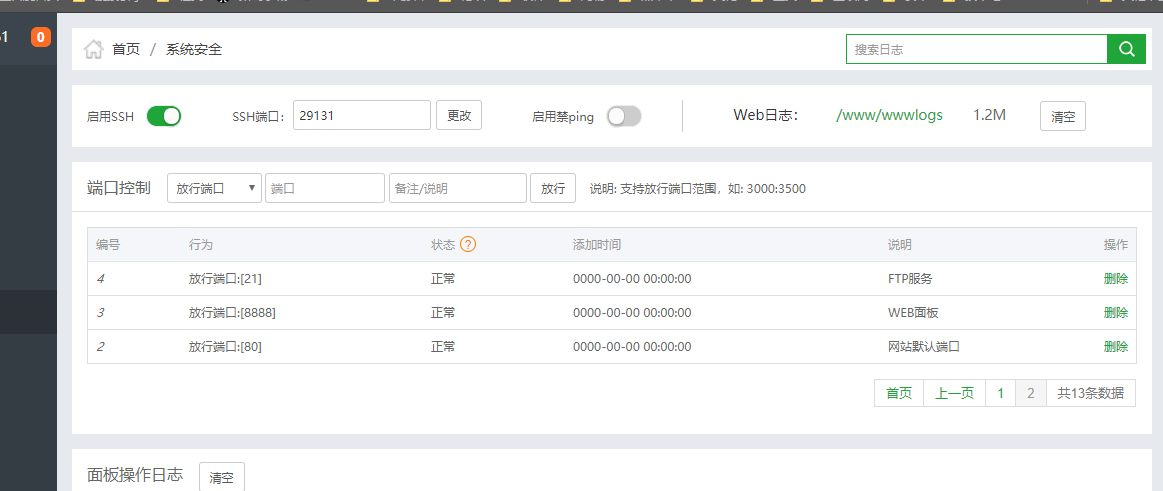Clear the 面板操作日志 with 清空 button
The width and height of the screenshot is (1163, 491).
[x=222, y=478]
